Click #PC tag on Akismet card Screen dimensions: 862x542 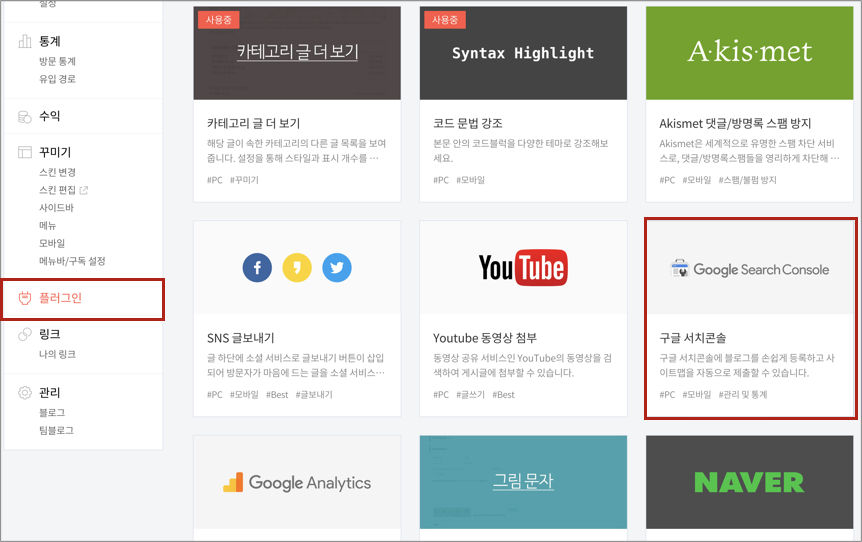coord(667,180)
